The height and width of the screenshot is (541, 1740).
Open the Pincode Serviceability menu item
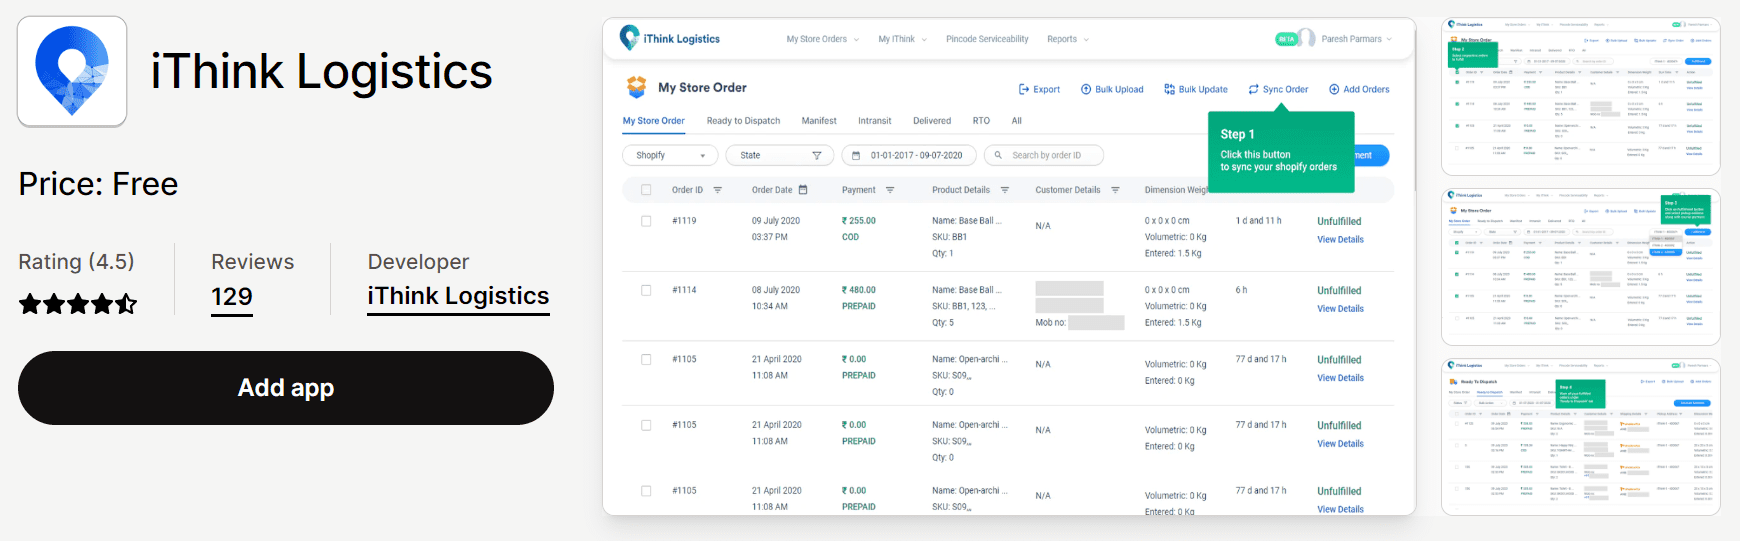point(987,39)
